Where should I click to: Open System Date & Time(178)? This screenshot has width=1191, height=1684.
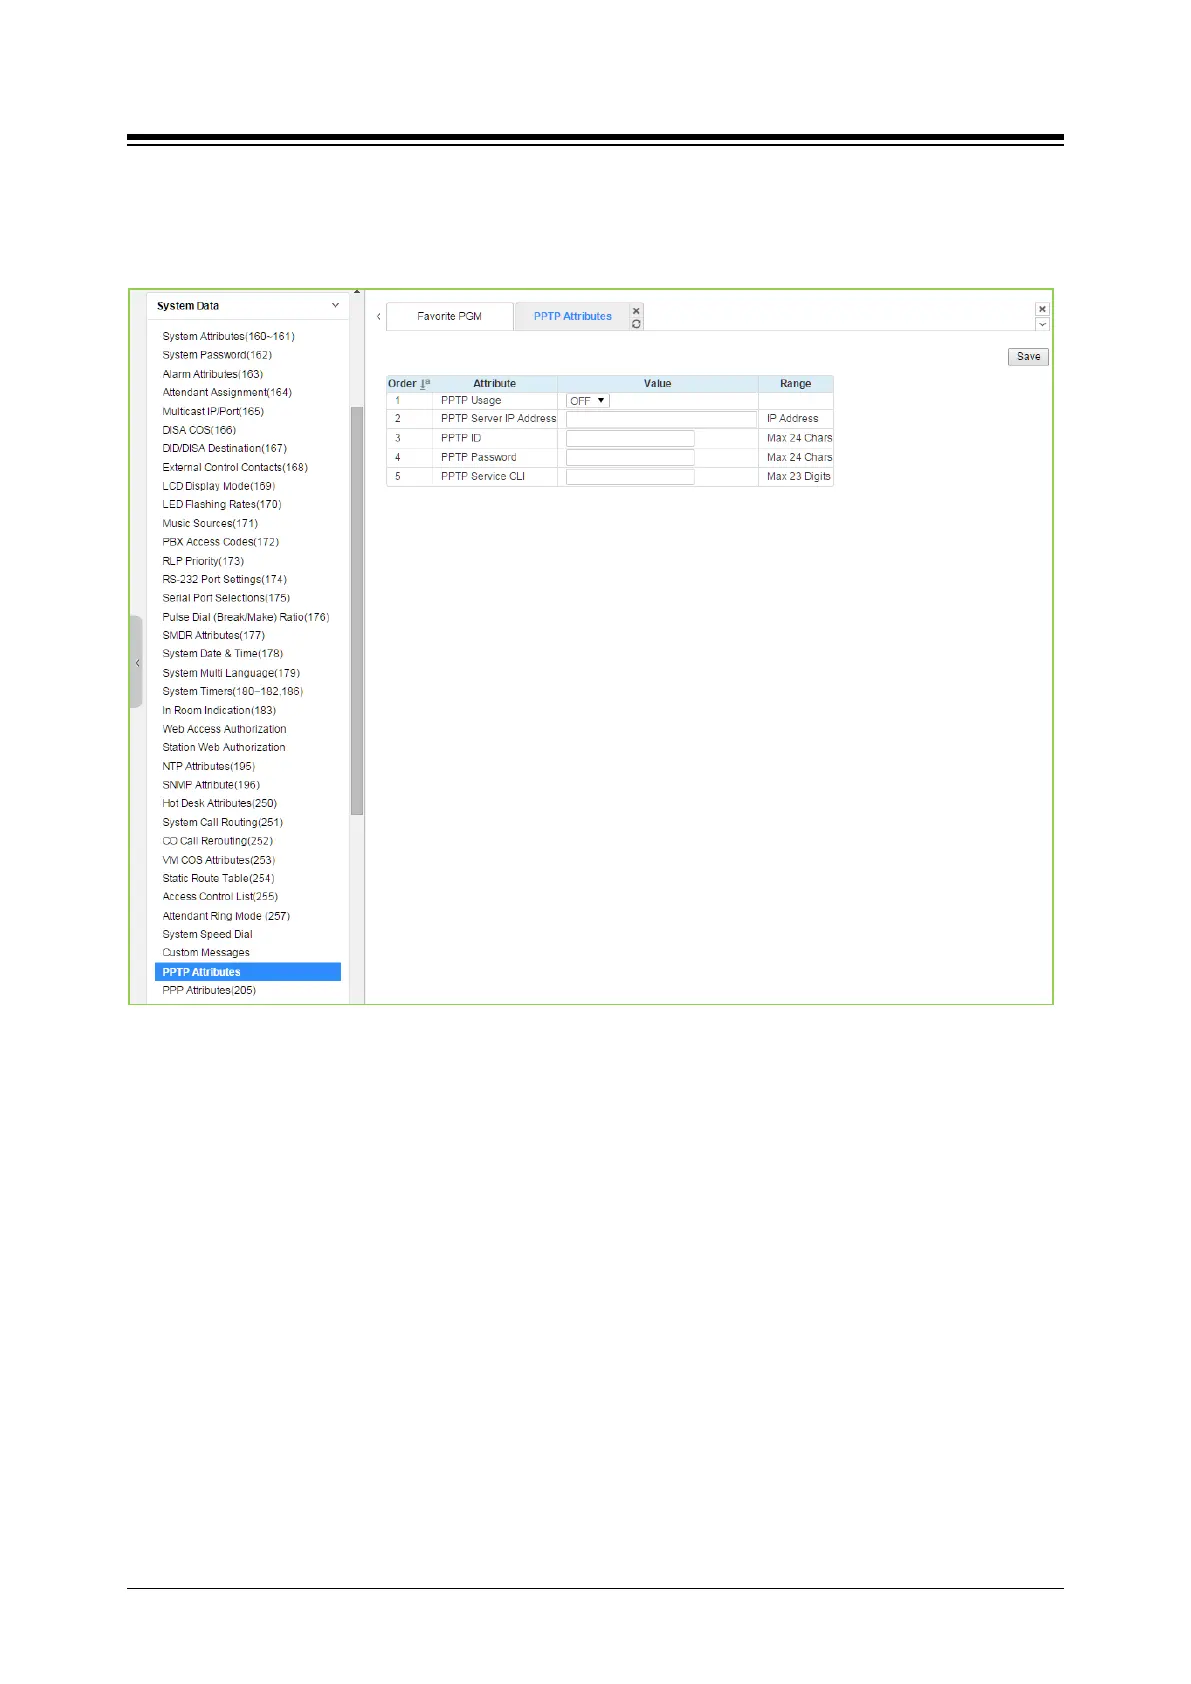[222, 654]
